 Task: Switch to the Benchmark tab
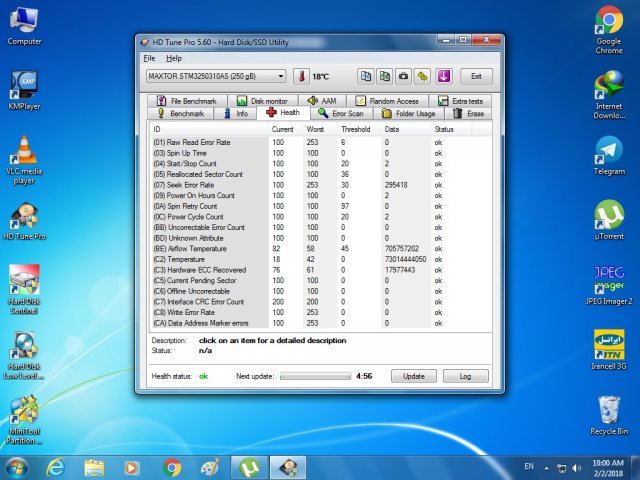point(180,114)
